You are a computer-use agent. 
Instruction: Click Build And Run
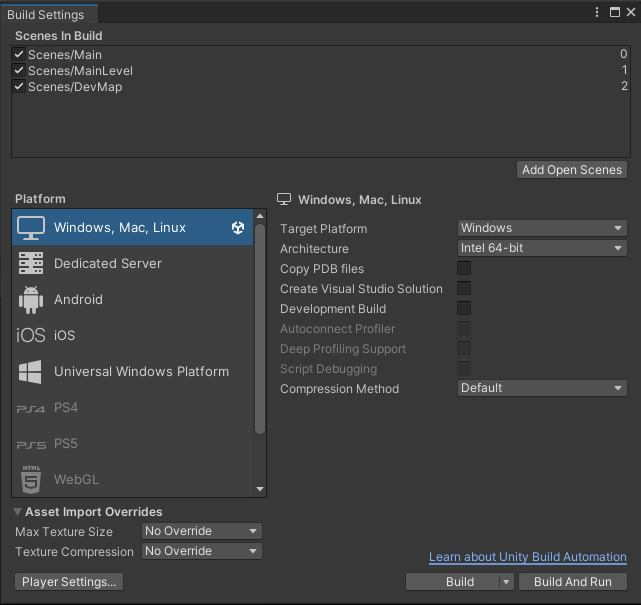573,582
